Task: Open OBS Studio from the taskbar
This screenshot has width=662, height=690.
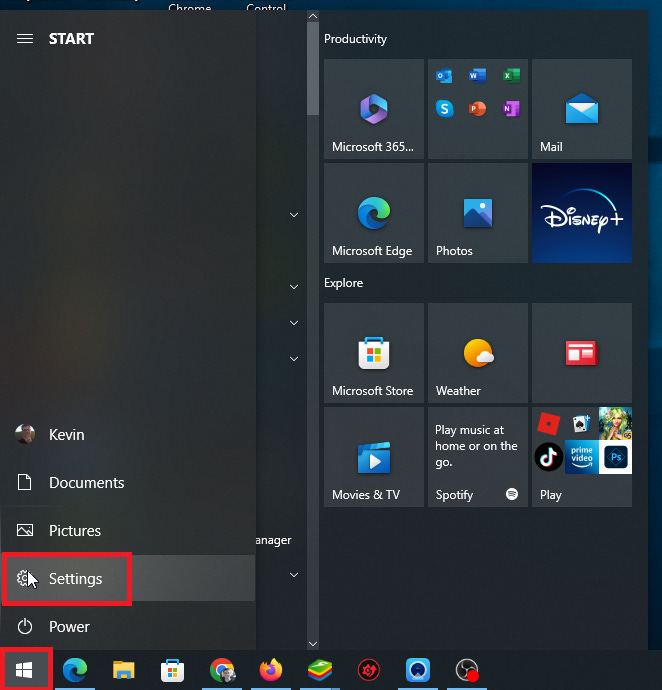Action: coord(467,670)
